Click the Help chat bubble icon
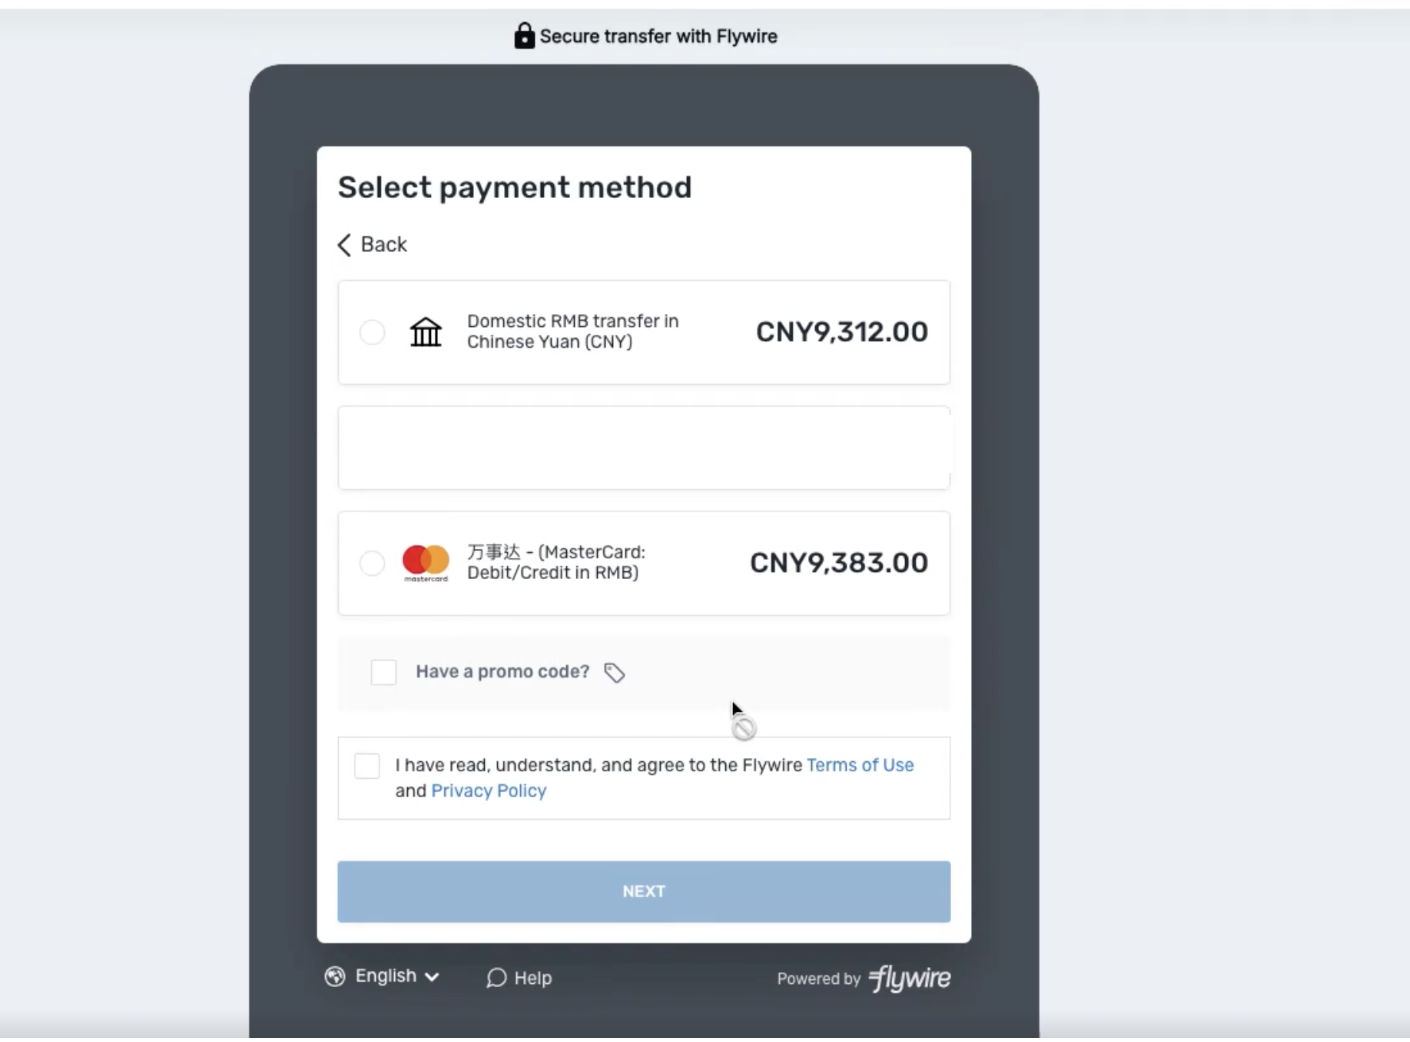The image size is (1410, 1042). [496, 978]
